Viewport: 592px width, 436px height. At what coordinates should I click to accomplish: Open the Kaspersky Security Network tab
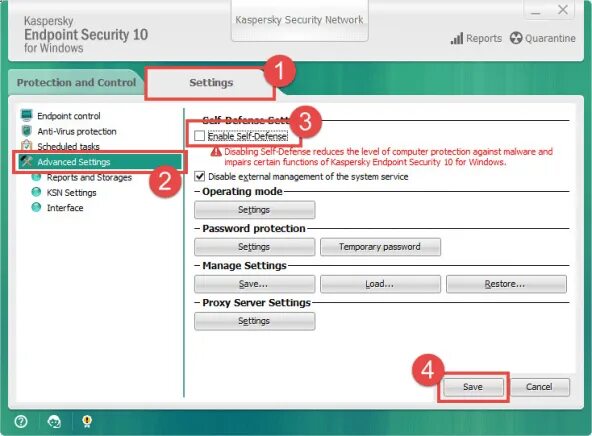[x=299, y=20]
